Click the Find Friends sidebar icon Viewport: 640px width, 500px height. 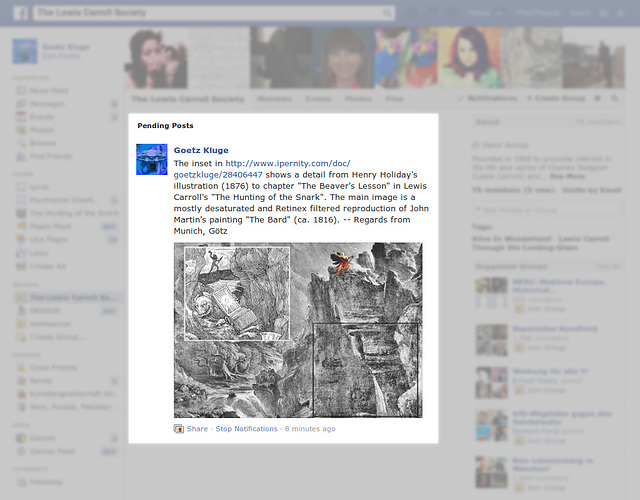(x=21, y=156)
